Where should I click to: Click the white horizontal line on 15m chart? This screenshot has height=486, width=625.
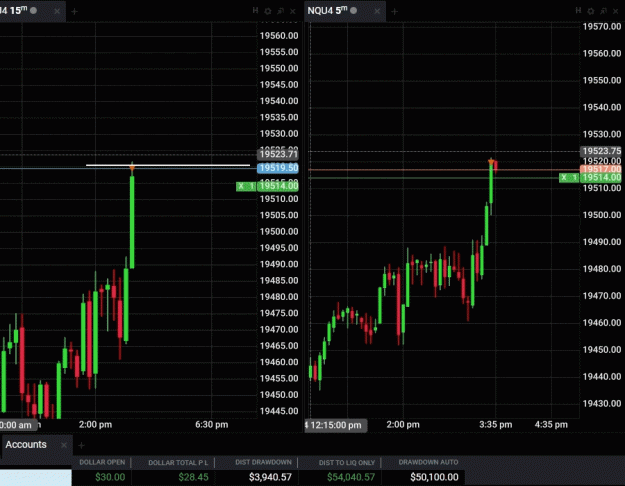pyautogui.click(x=168, y=165)
